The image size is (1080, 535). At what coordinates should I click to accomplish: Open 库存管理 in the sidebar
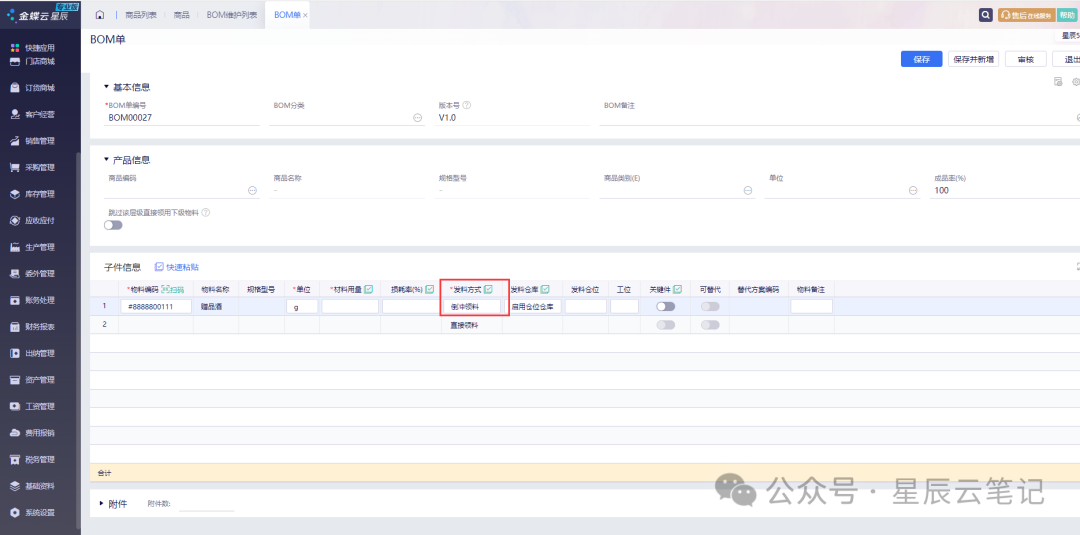(x=39, y=194)
